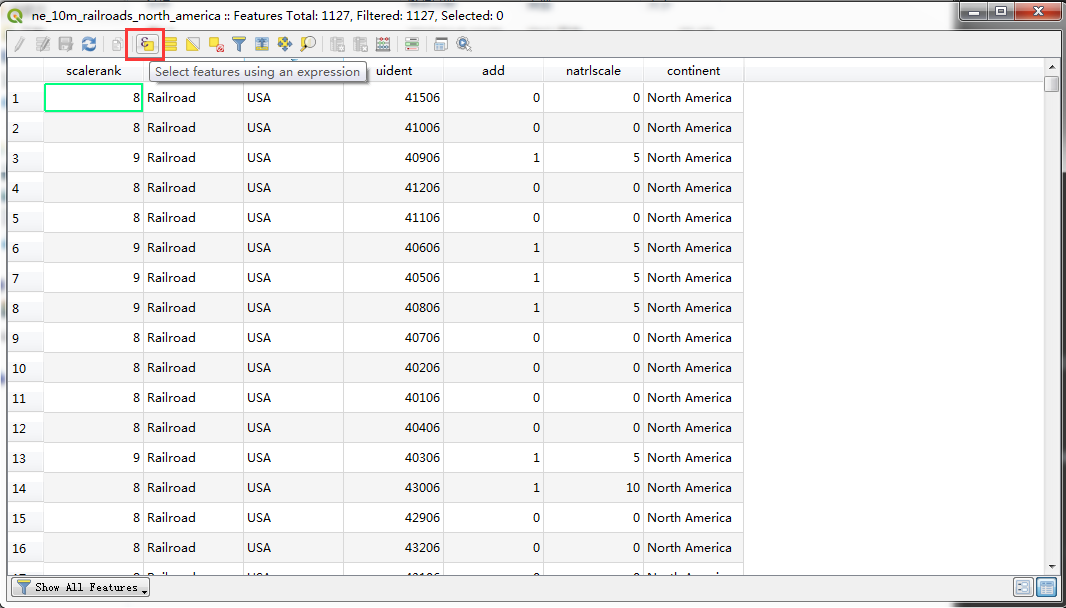Click scalerank value 9 in row 7

pos(93,277)
